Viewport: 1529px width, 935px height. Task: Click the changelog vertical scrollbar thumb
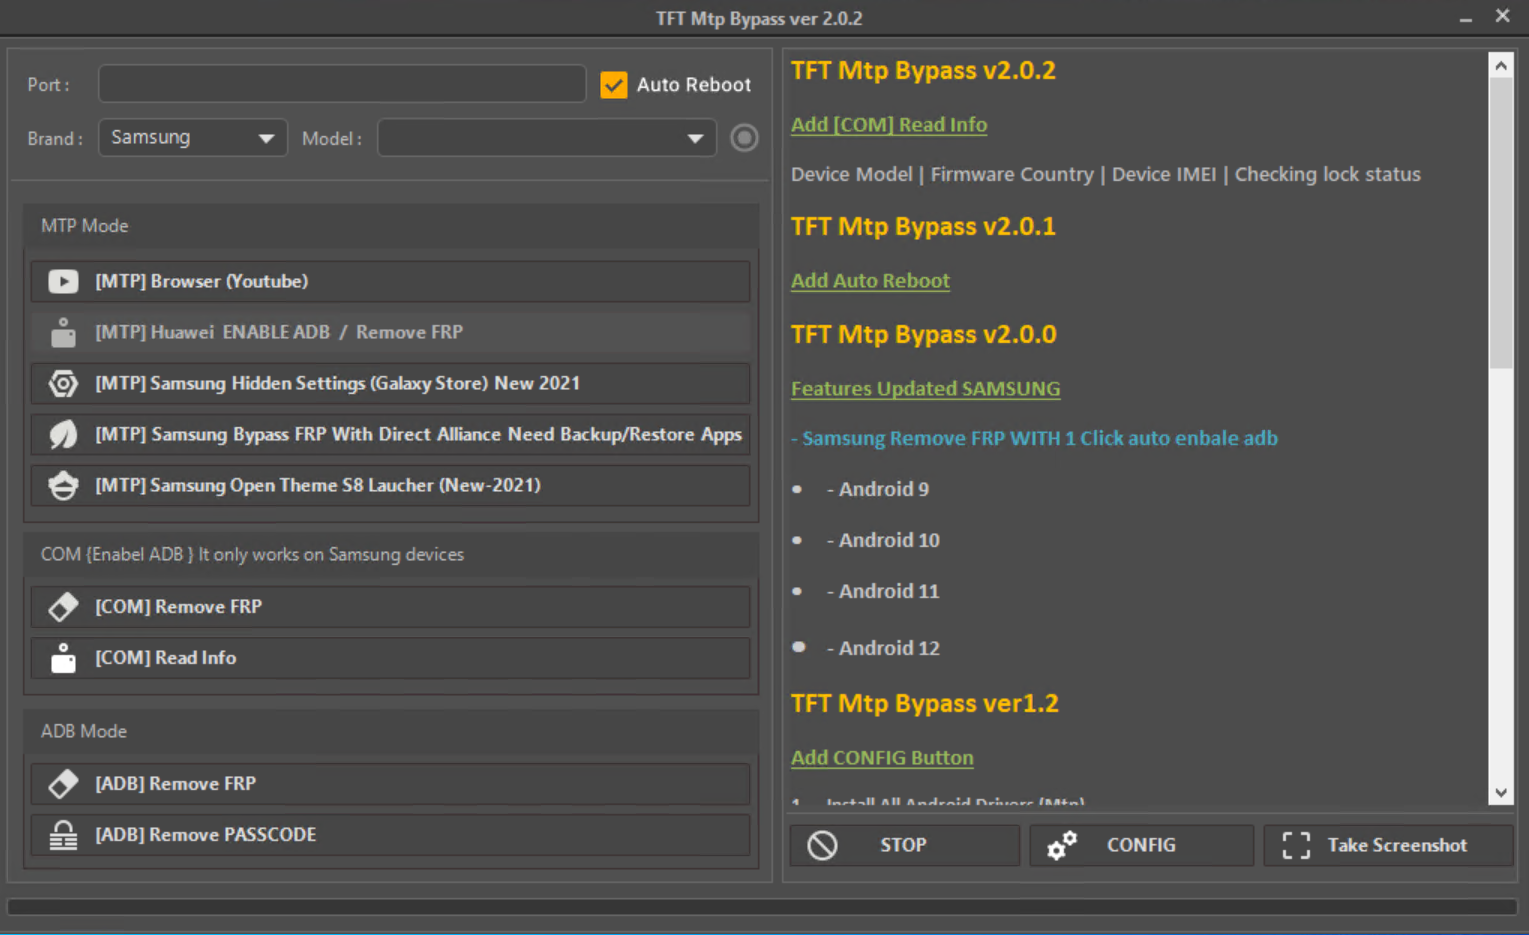tap(1501, 223)
